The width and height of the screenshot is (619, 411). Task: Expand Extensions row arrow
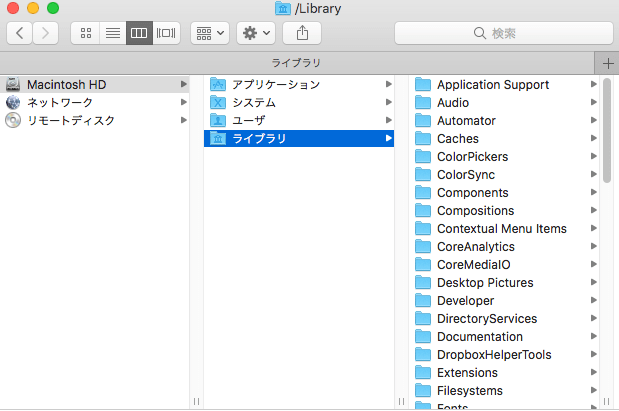(x=594, y=372)
